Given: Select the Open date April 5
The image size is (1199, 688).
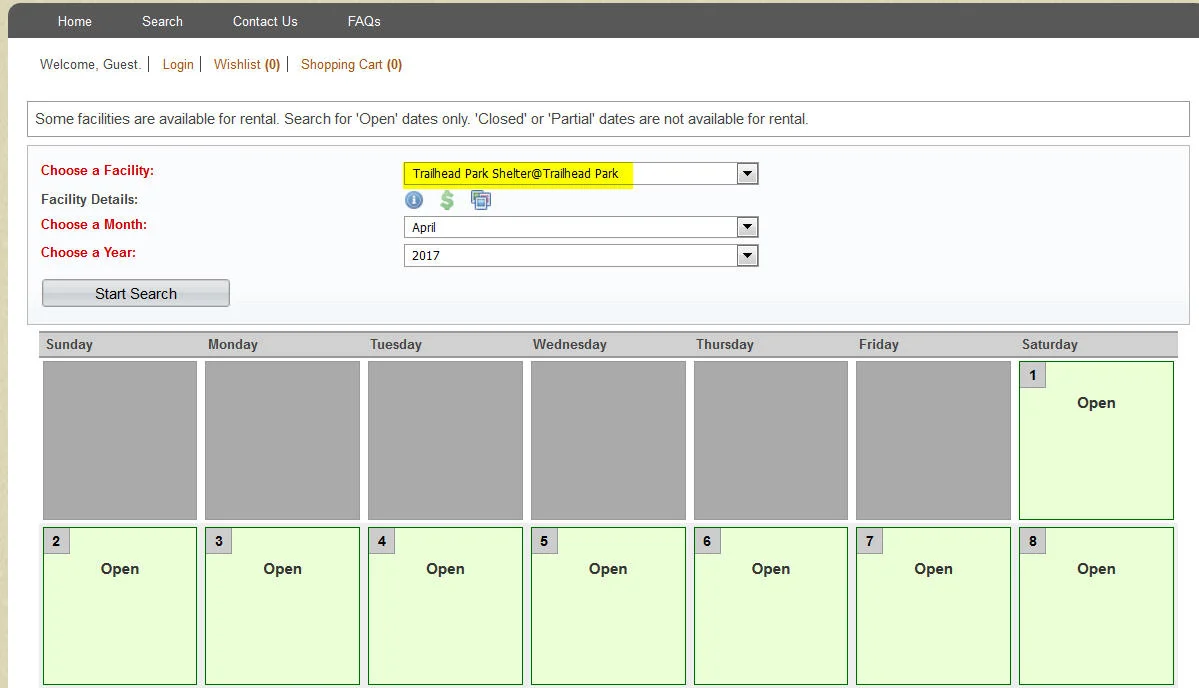Looking at the screenshot, I should [x=608, y=605].
